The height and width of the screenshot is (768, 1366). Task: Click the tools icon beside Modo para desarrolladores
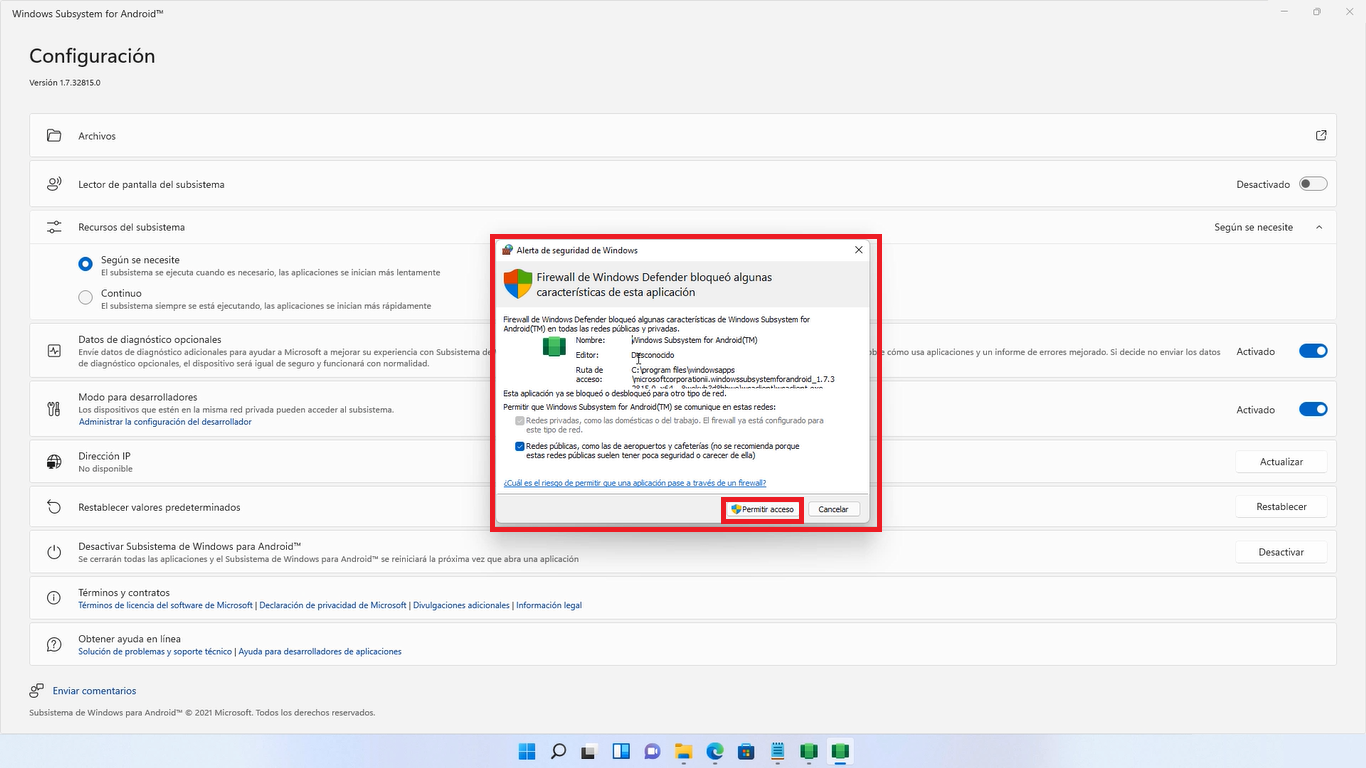pyautogui.click(x=54, y=409)
